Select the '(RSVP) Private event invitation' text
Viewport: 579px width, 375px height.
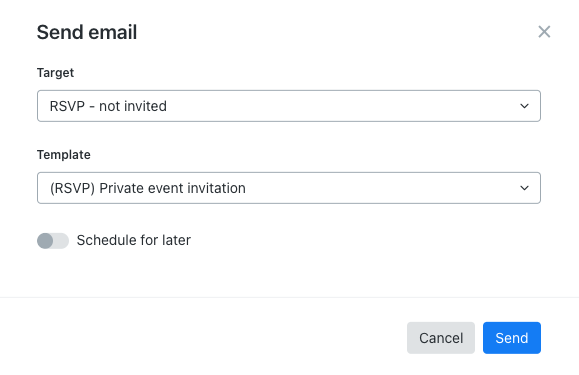pos(148,188)
